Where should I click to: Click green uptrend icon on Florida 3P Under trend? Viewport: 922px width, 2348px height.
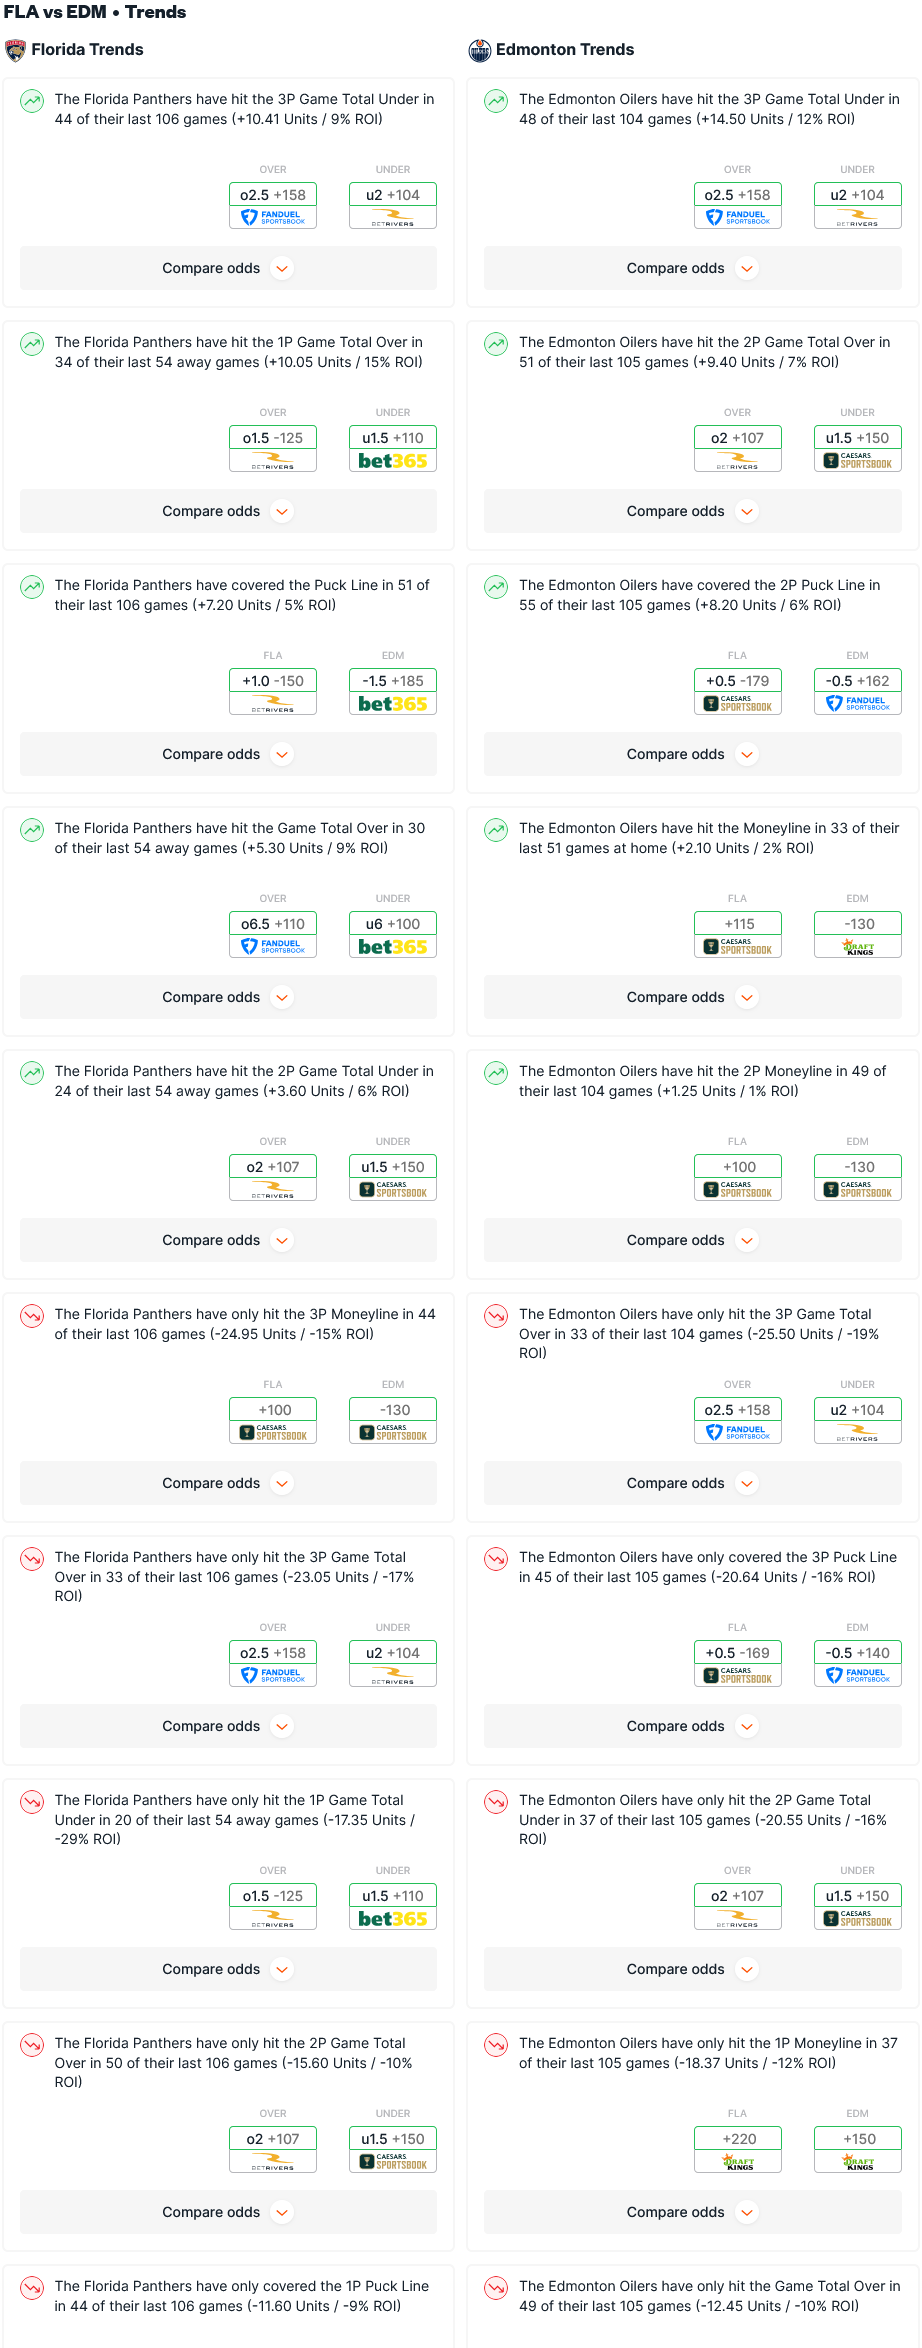(33, 100)
